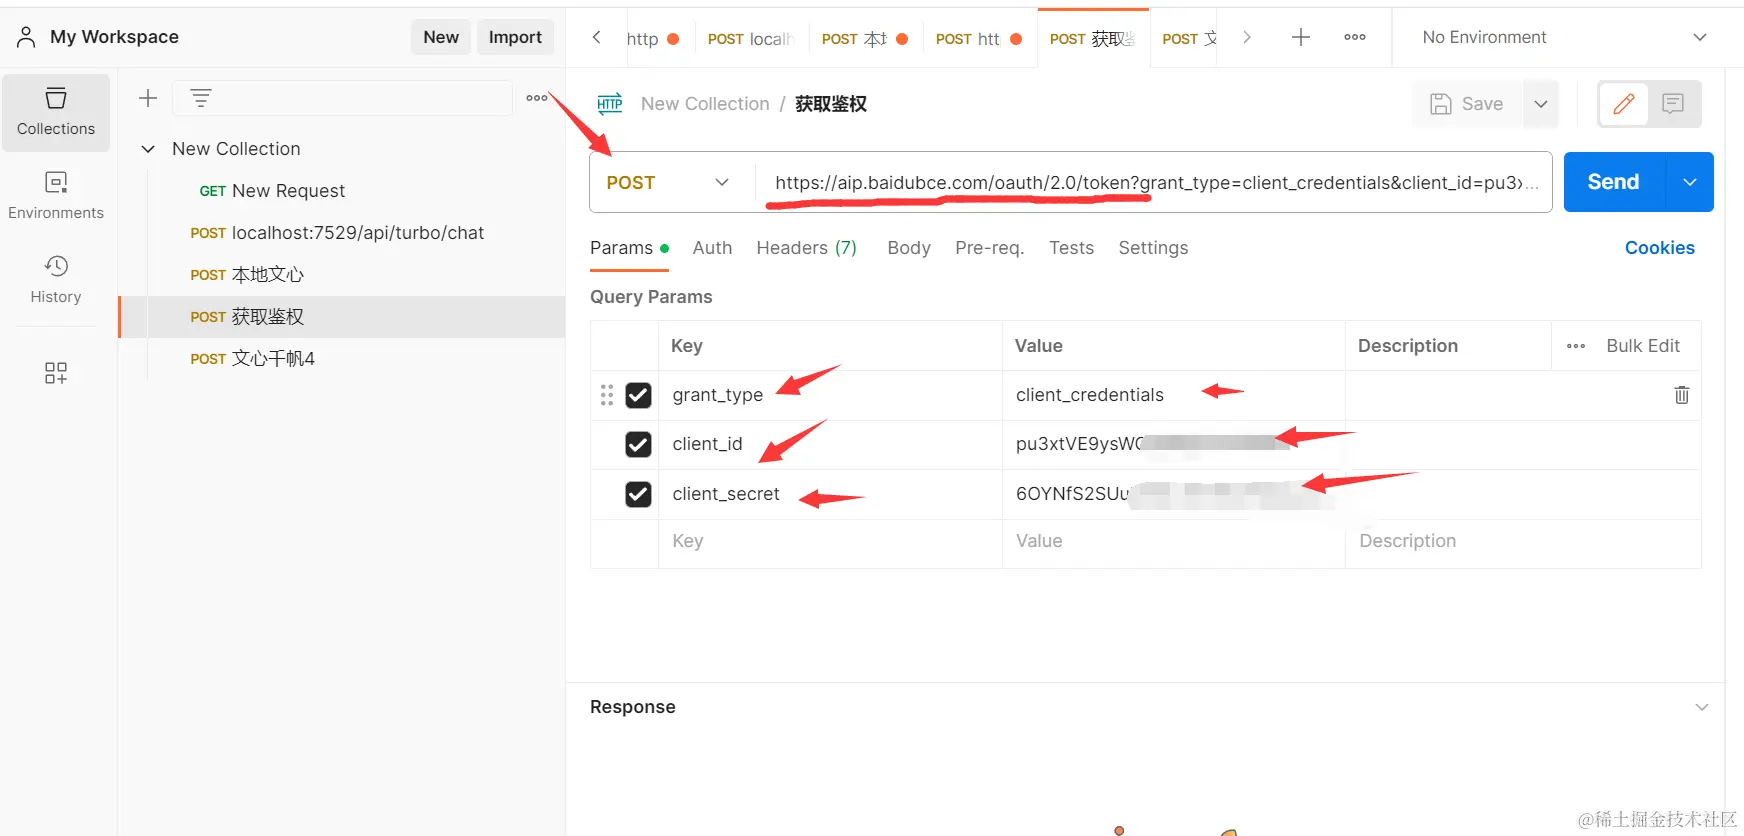The width and height of the screenshot is (1744, 836).
Task: Click the filter collections icon
Action: coord(201,98)
